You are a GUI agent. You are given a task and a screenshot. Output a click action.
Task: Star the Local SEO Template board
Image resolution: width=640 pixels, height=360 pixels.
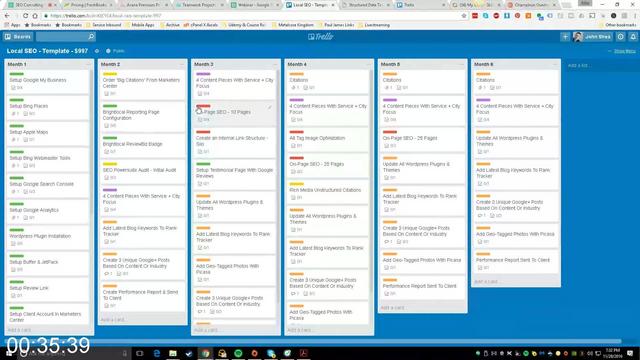[x=97, y=51]
